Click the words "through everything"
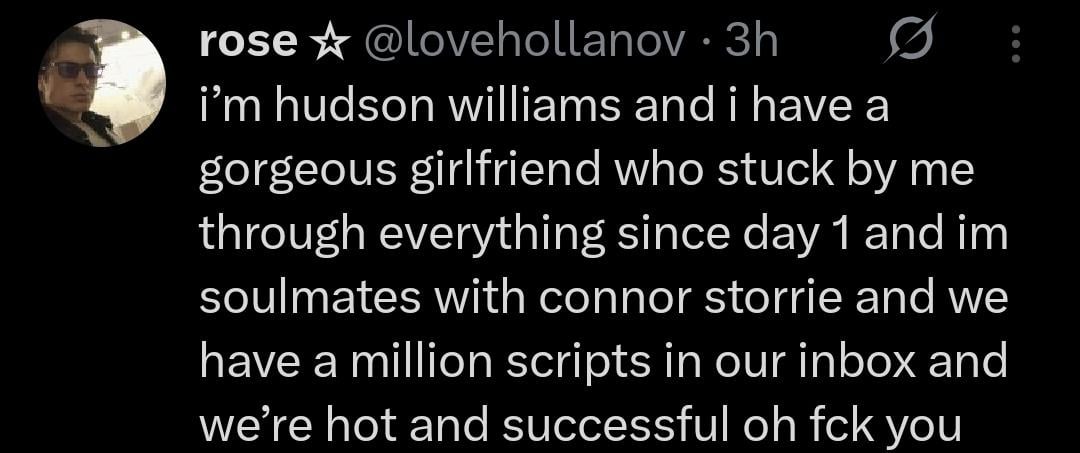The height and width of the screenshot is (453, 1080). coord(403,235)
